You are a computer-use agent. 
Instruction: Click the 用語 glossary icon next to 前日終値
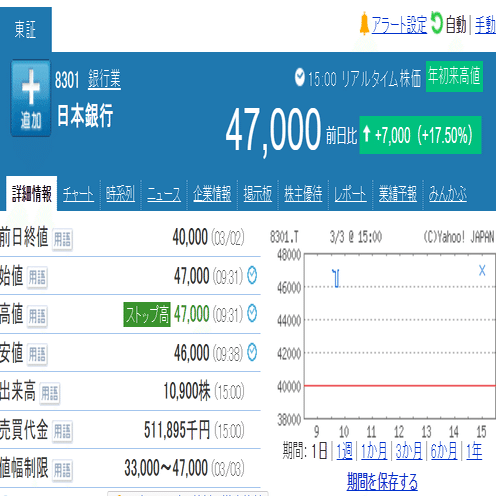click(x=62, y=239)
